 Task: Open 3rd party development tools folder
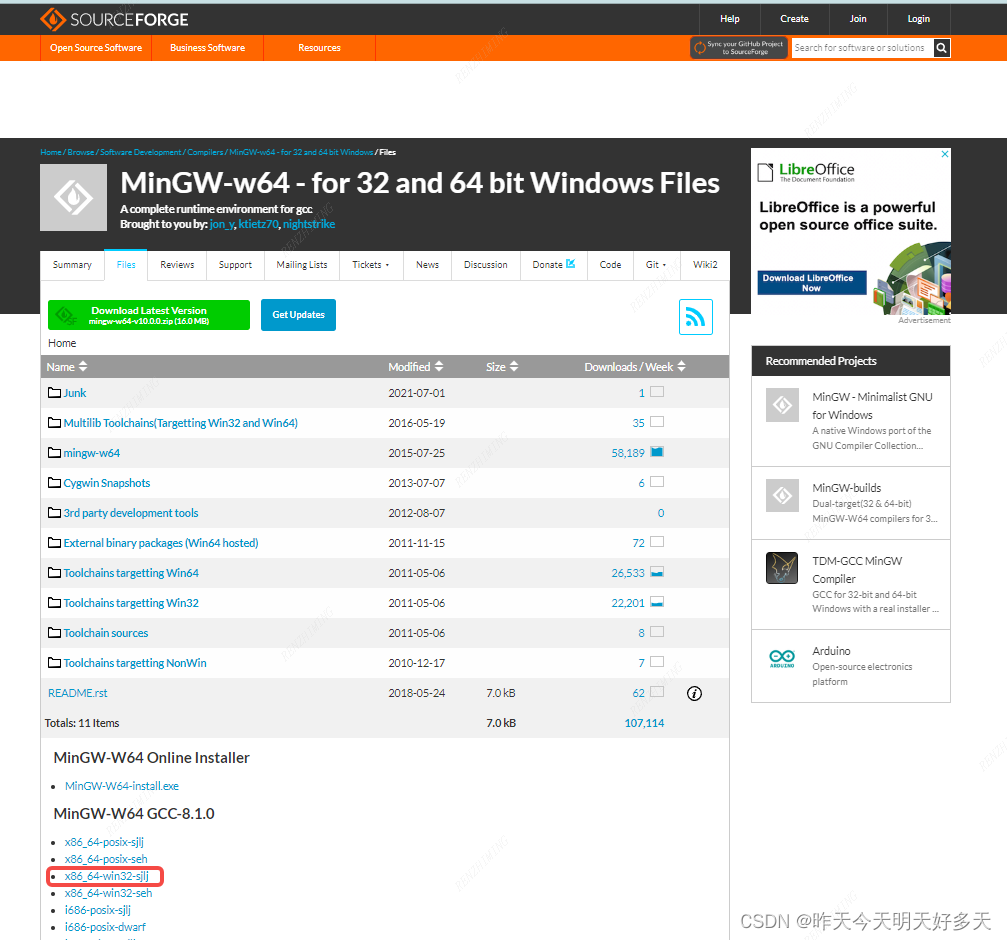pyautogui.click(x=130, y=512)
